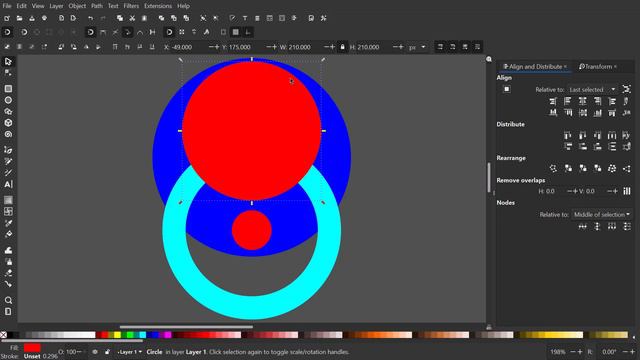Open document via folder icon
The image size is (640, 360).
point(19,18)
